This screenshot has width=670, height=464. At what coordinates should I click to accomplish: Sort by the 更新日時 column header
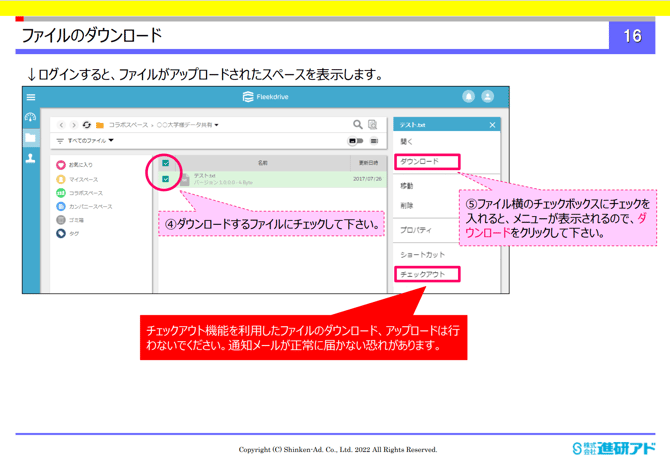(x=368, y=163)
